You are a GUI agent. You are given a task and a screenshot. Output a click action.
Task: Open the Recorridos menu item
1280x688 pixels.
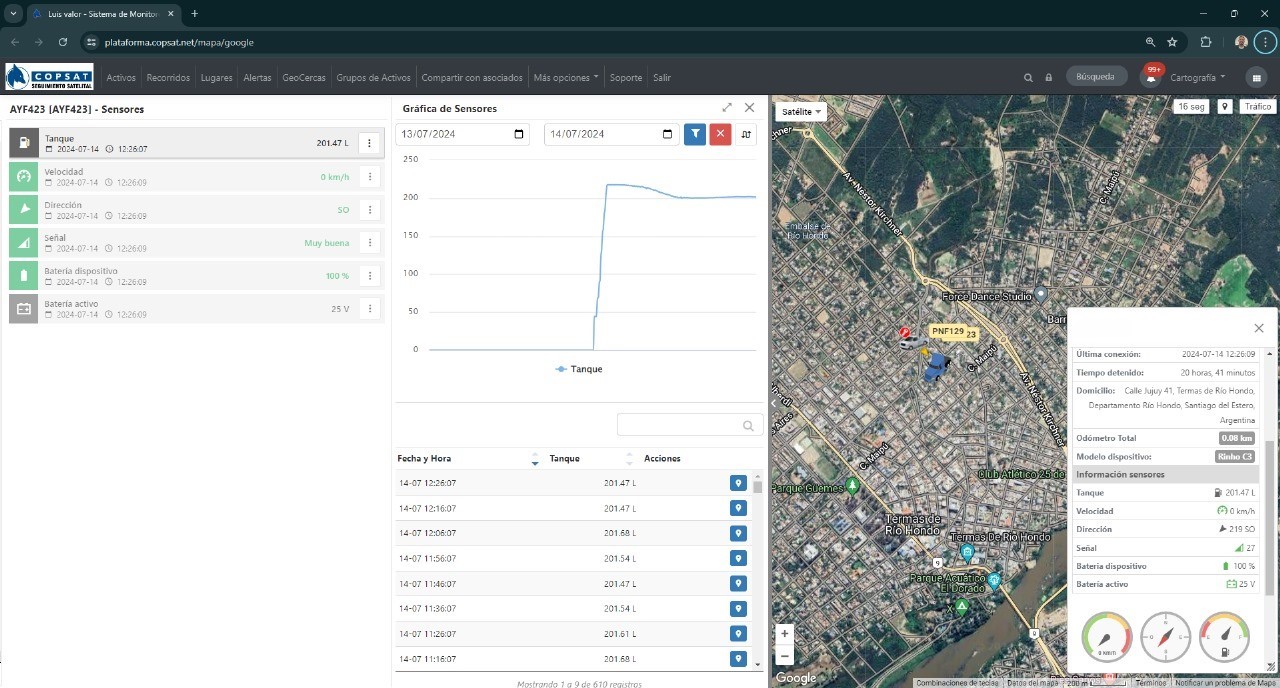pyautogui.click(x=167, y=77)
